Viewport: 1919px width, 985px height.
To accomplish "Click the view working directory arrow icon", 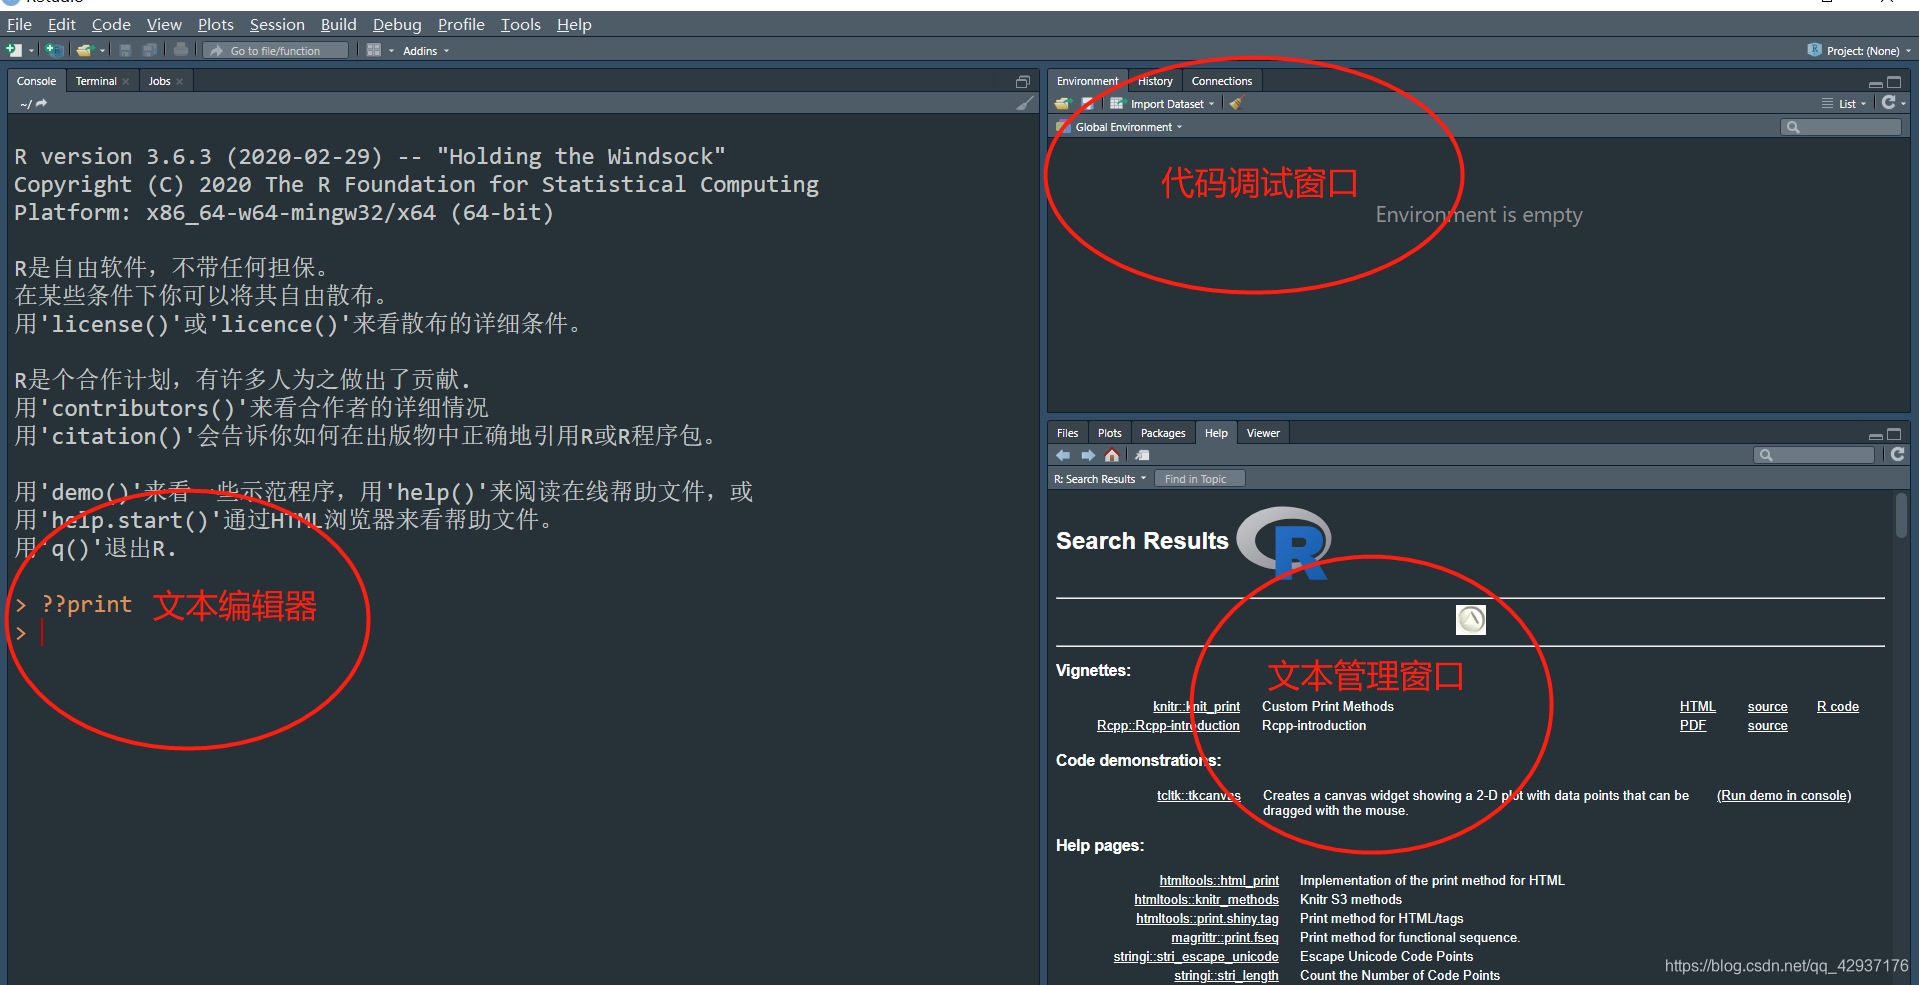I will [42, 103].
